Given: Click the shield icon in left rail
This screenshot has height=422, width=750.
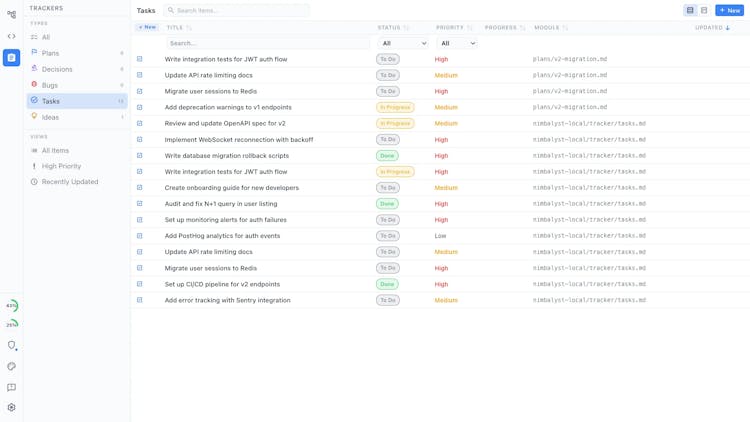Looking at the screenshot, I should (12, 345).
